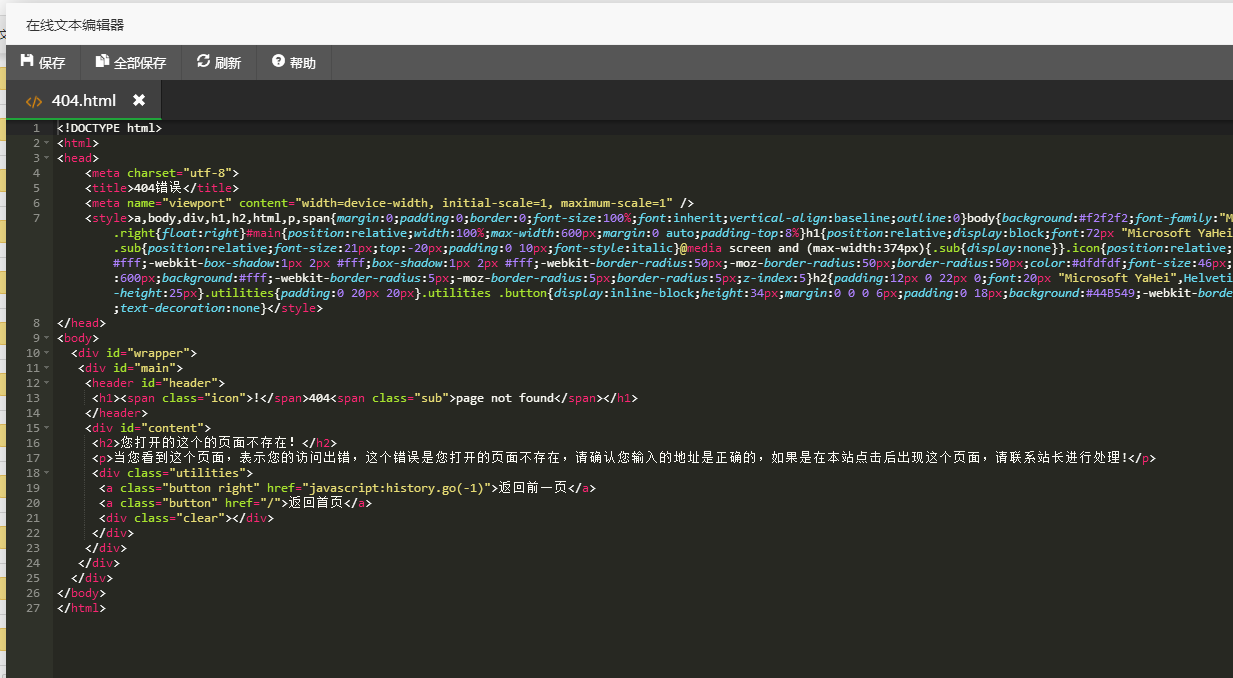The height and width of the screenshot is (678, 1233).
Task: Click the <title>404错误</title> line
Action: [162, 188]
